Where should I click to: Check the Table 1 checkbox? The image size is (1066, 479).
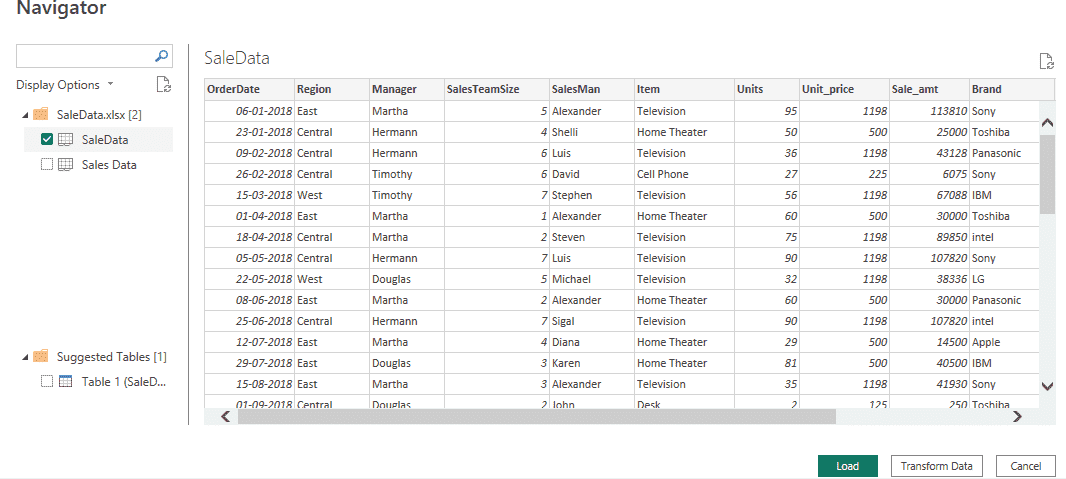(47, 382)
